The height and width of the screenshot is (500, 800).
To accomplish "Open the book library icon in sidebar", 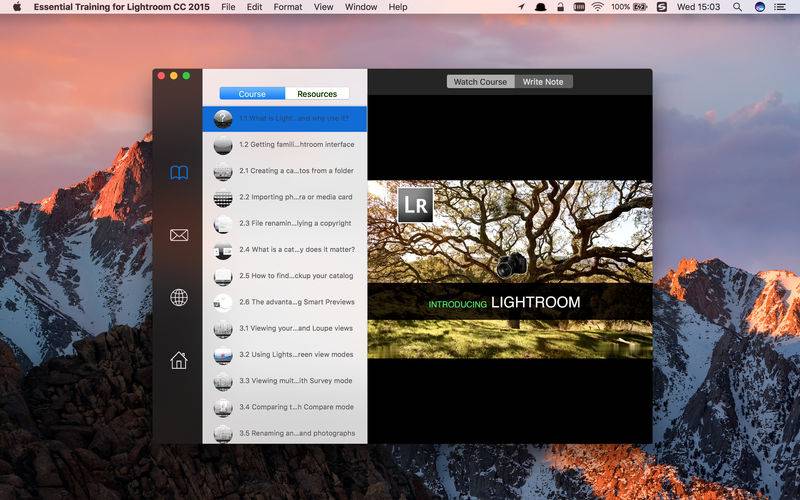I will [179, 172].
